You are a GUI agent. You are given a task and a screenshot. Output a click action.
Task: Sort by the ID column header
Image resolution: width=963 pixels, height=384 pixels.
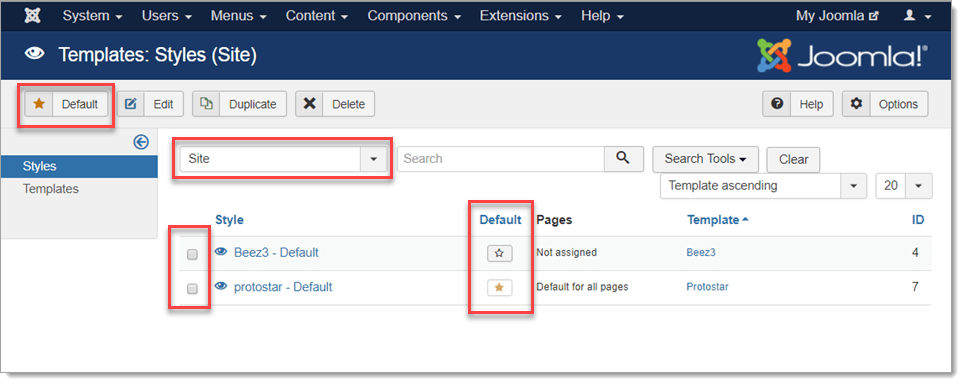918,220
